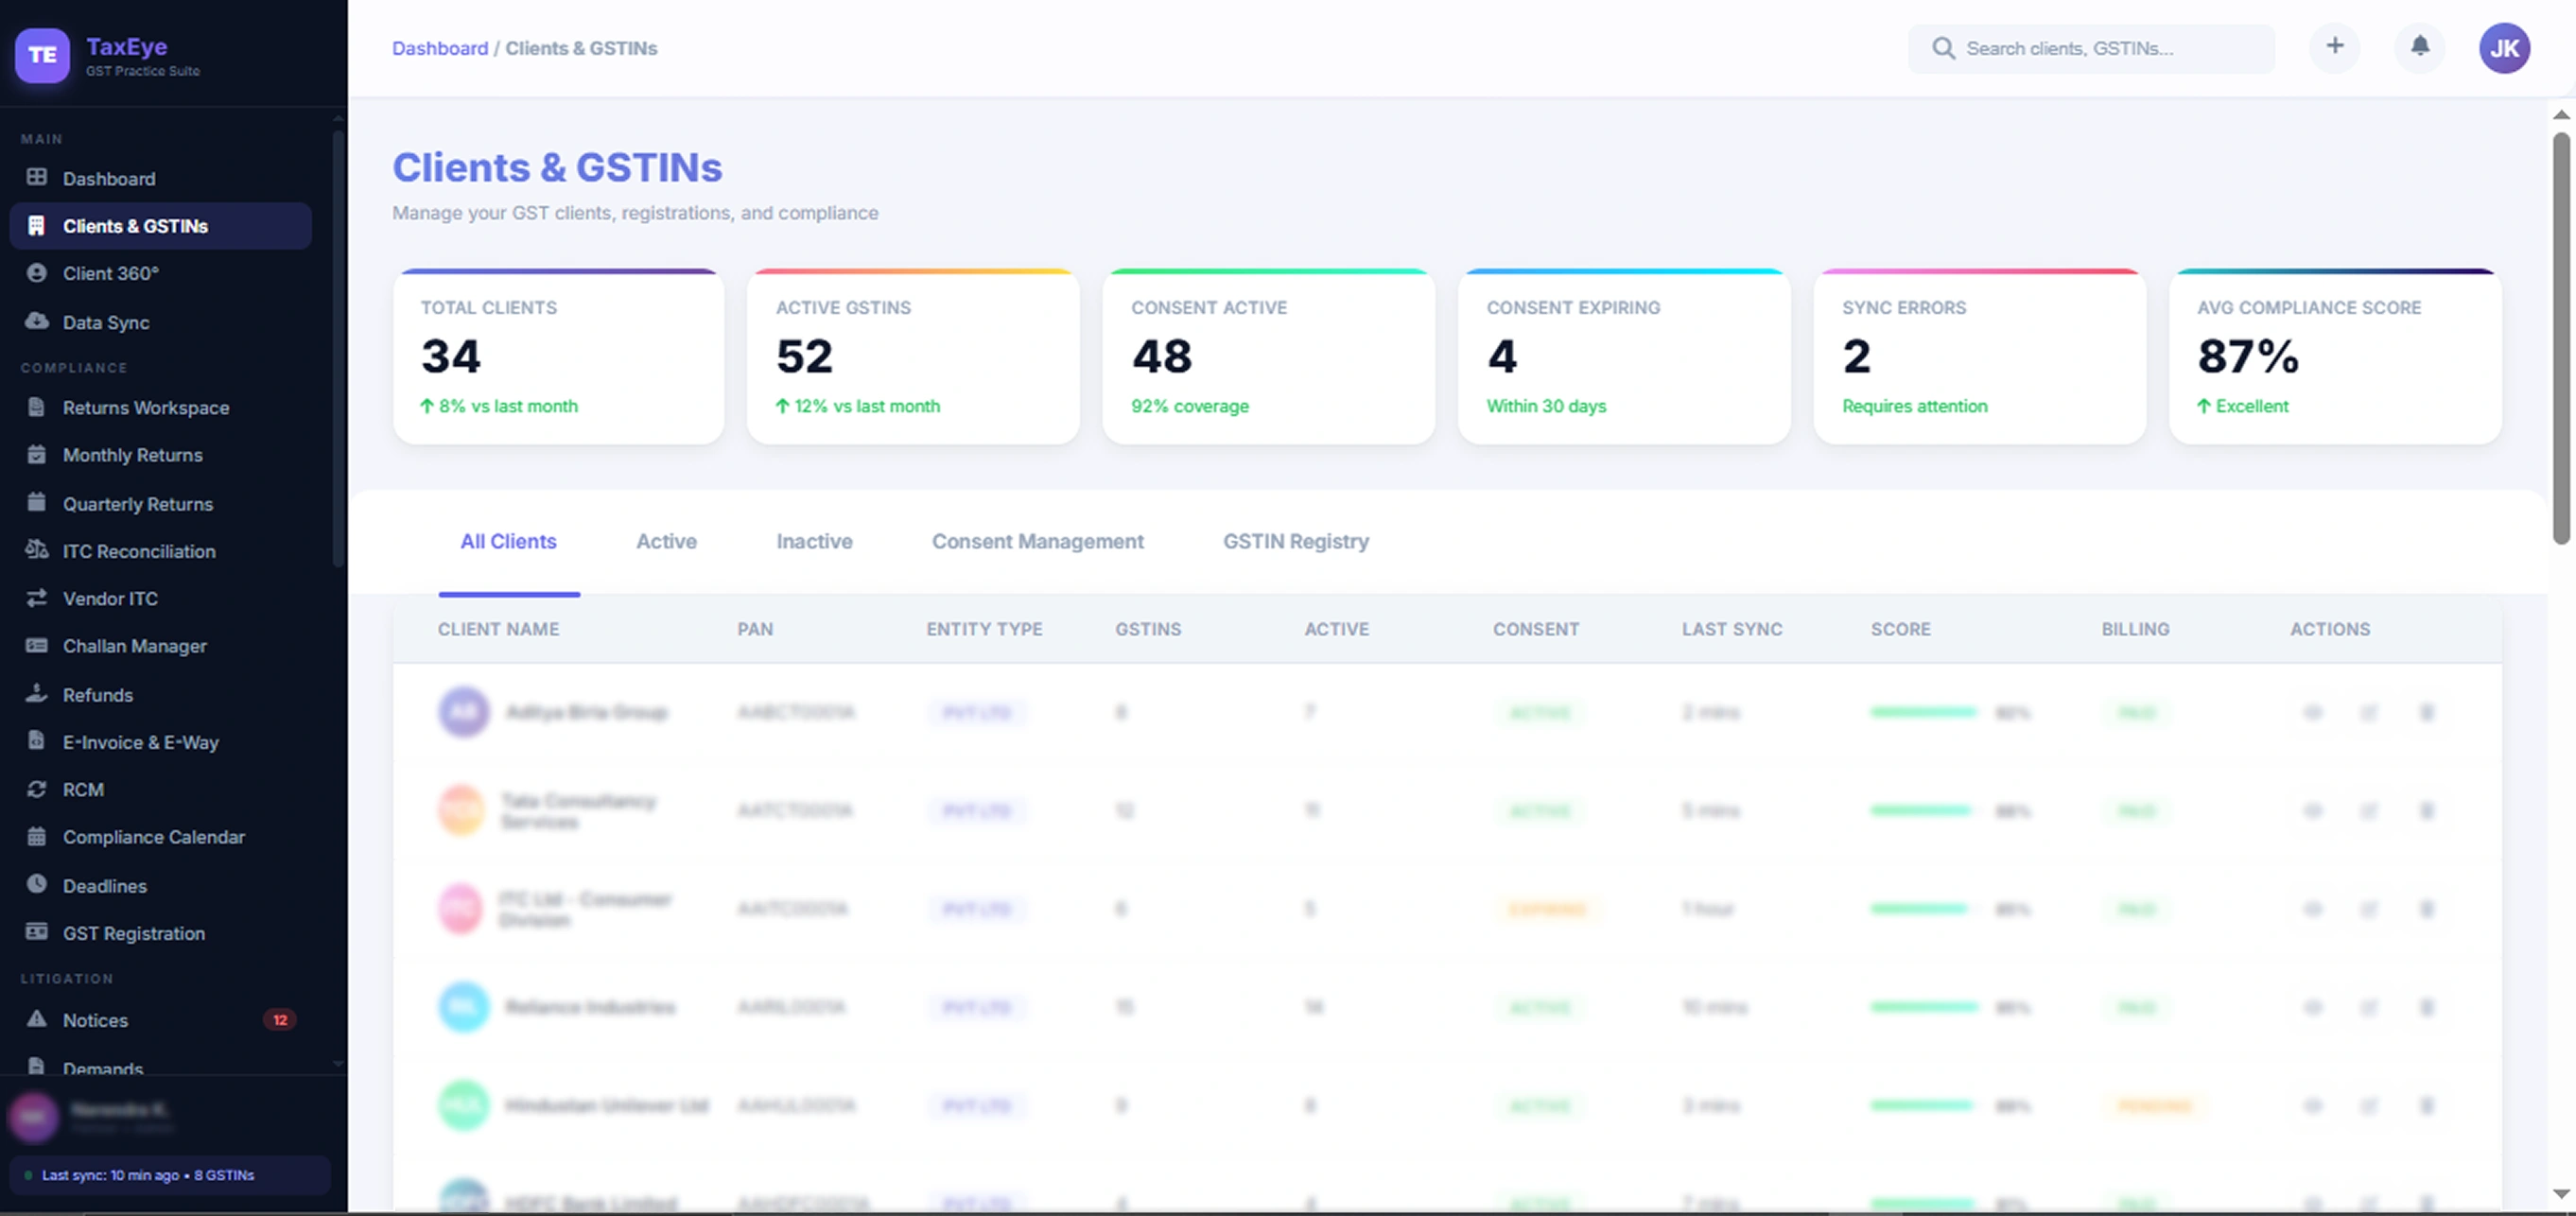The height and width of the screenshot is (1216, 2576).
Task: Click the Data Sync cloud icon
Action: coord(37,321)
